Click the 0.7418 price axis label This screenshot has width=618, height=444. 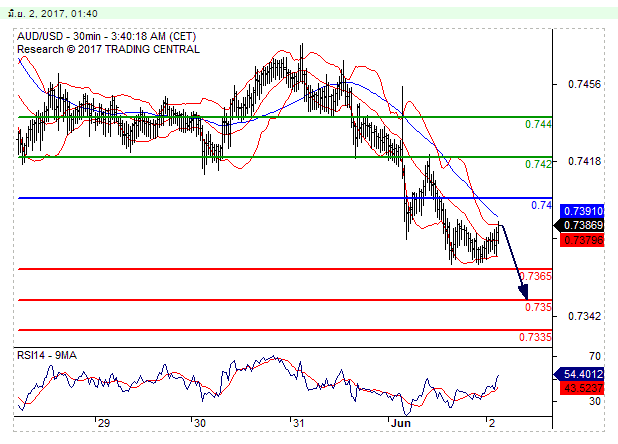(584, 161)
